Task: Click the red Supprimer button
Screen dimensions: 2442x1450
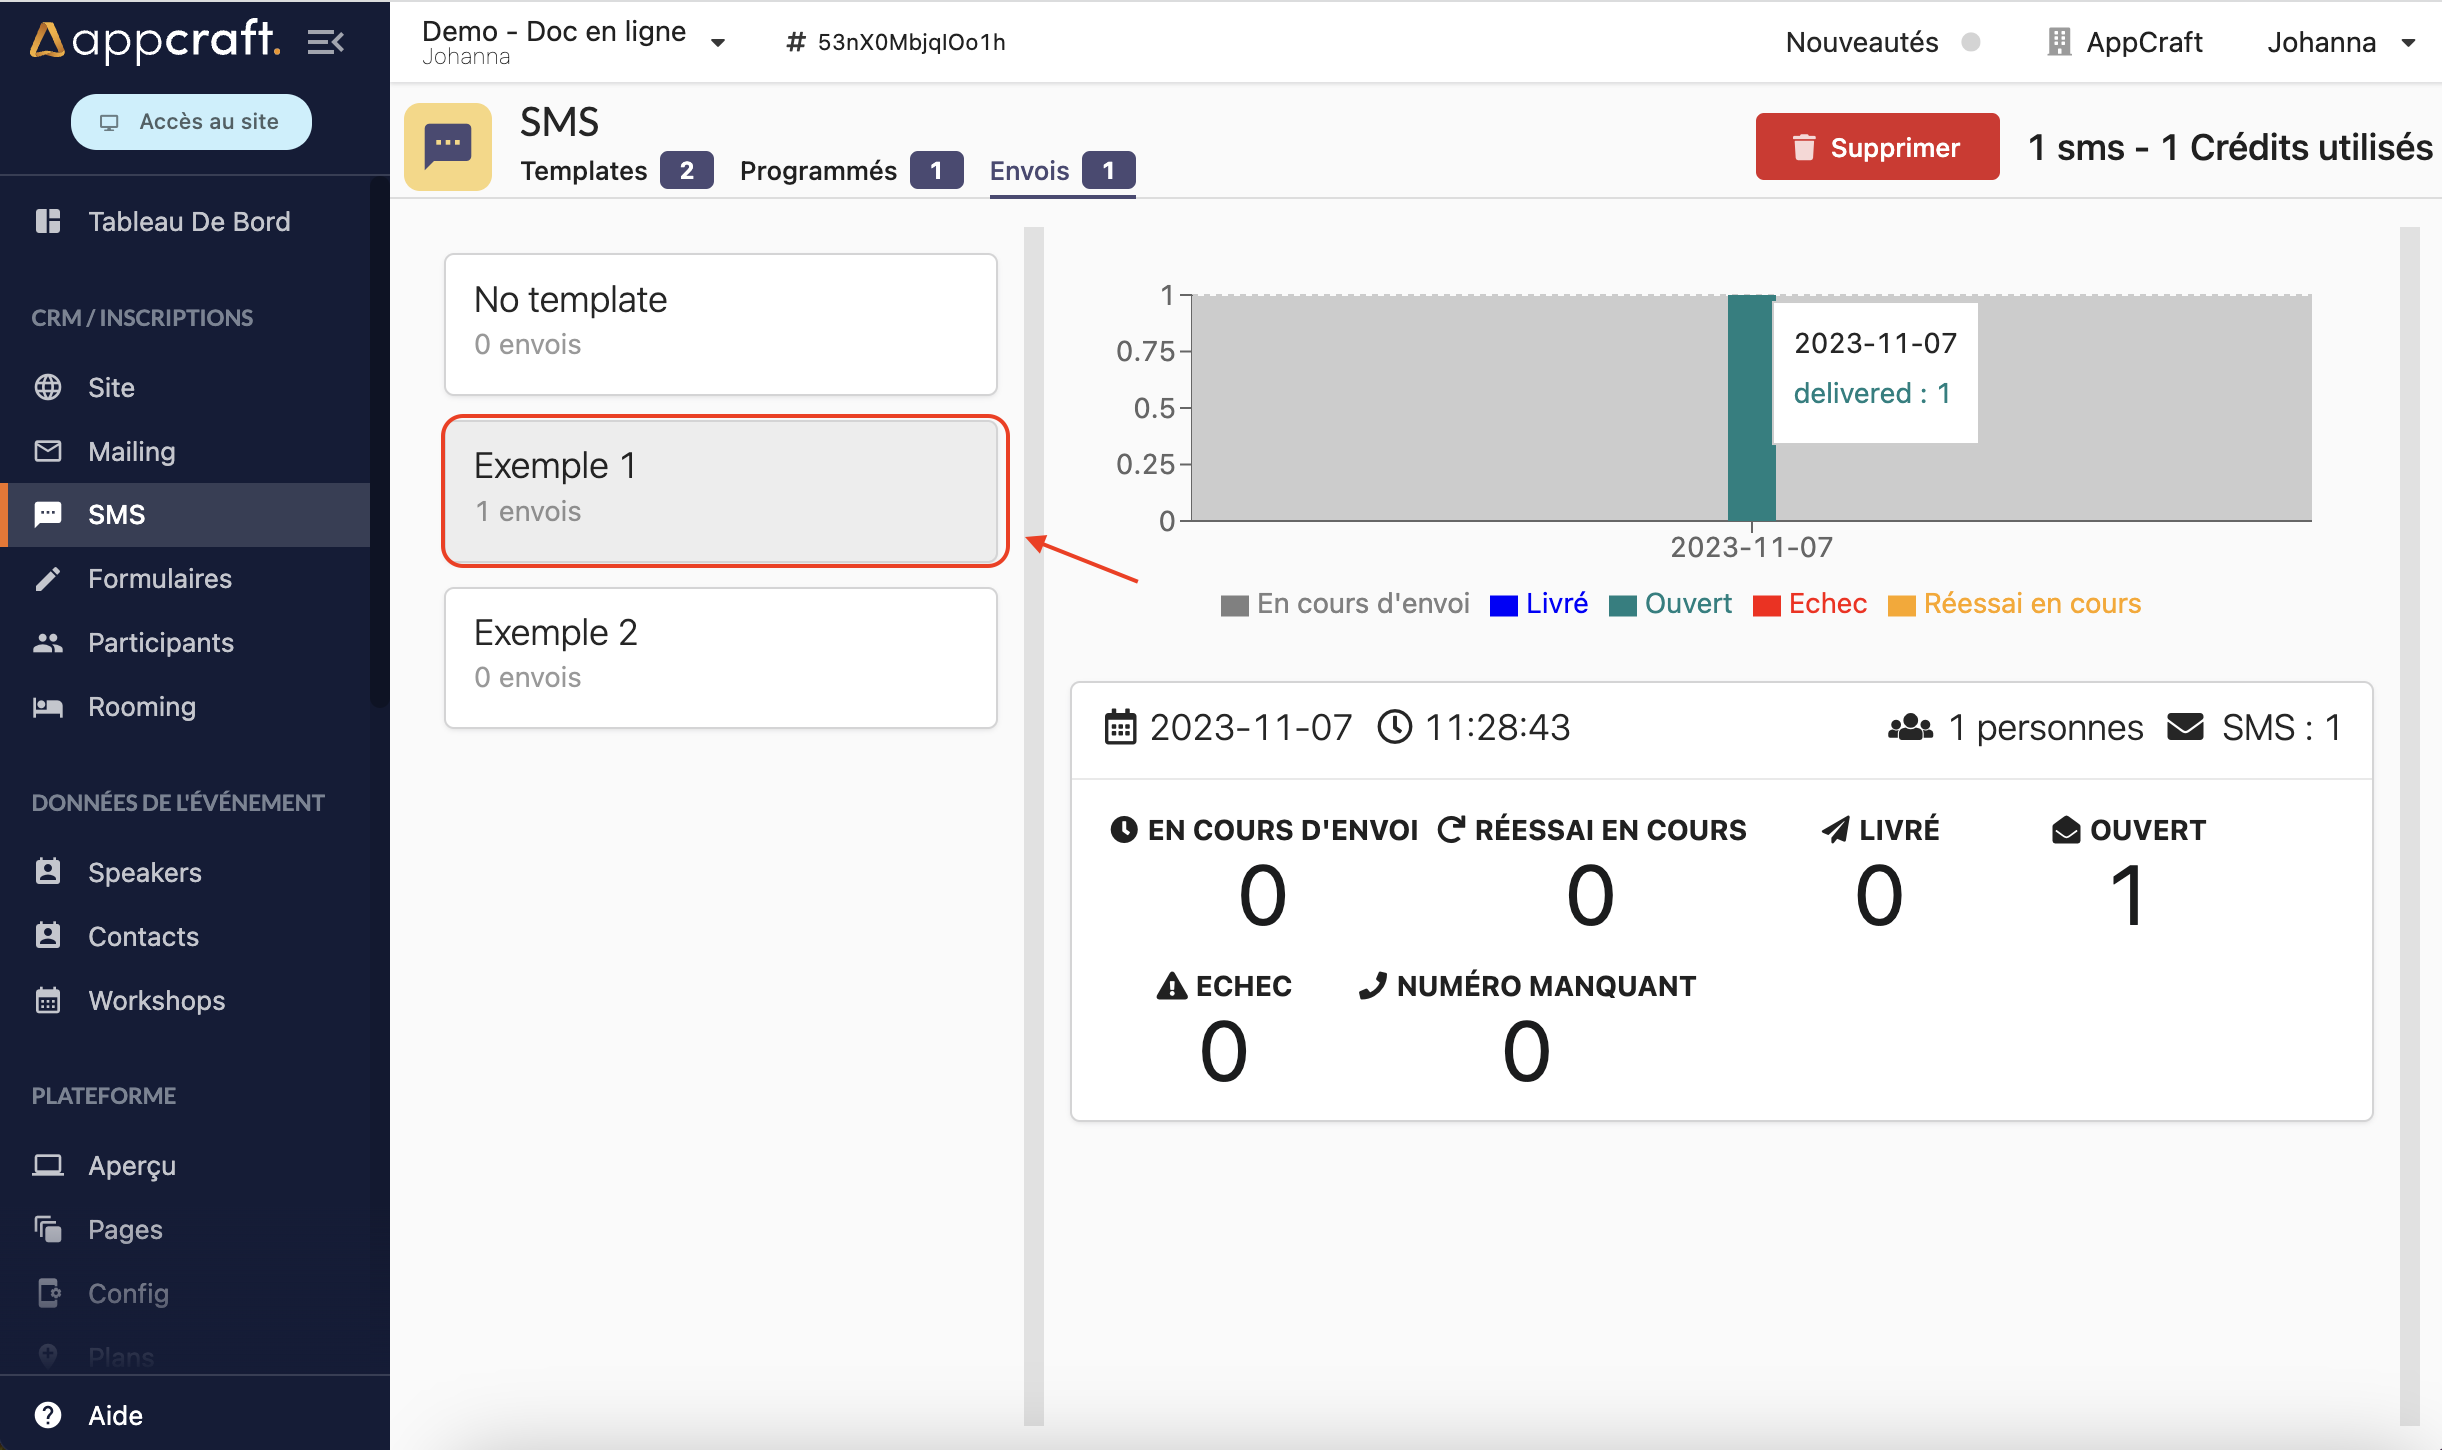Action: [x=1877, y=147]
